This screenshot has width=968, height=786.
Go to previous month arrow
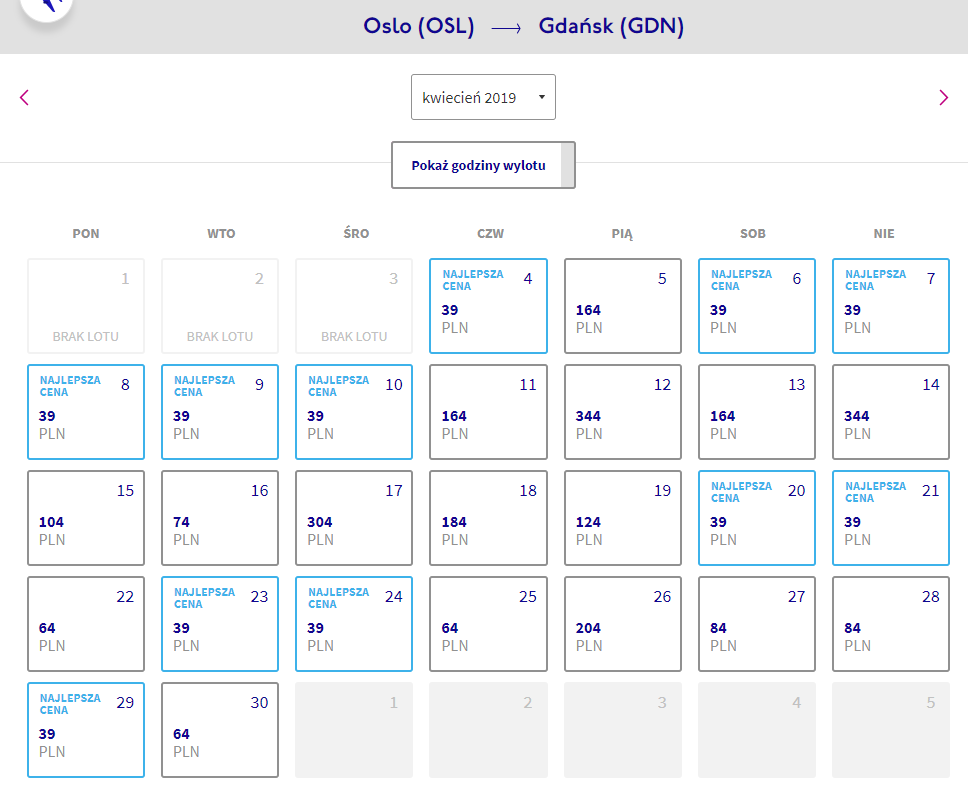(25, 97)
